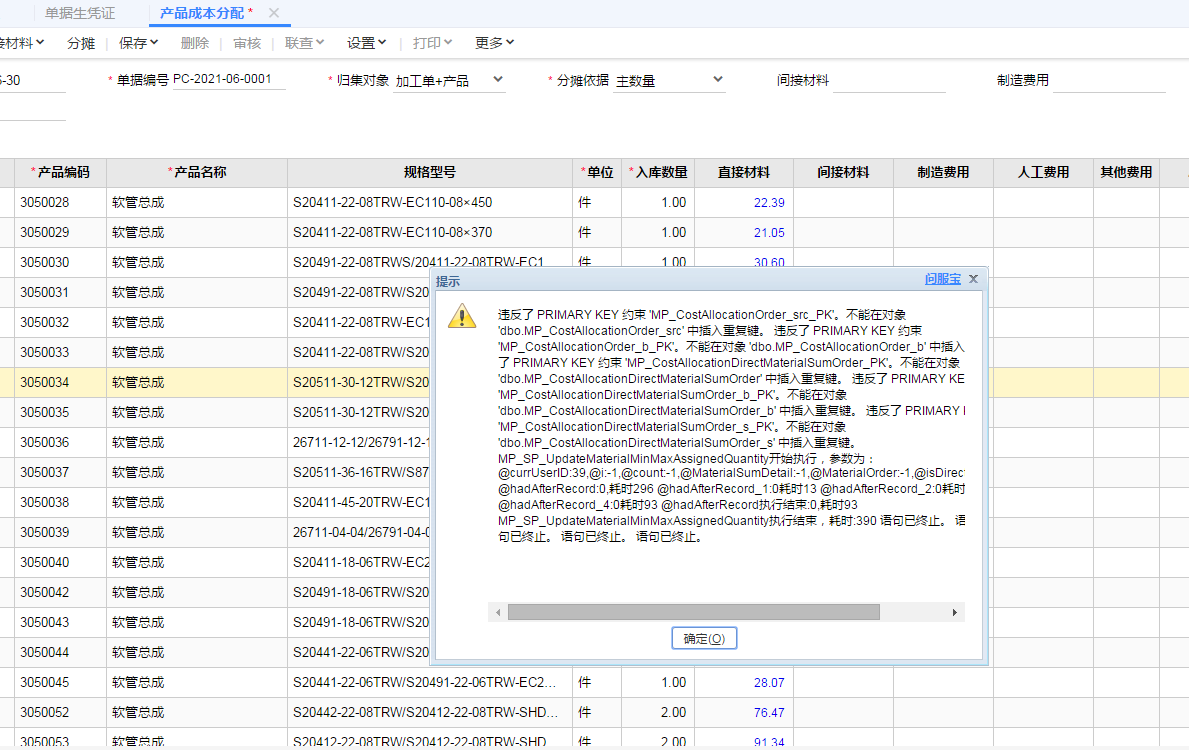
Task: Click the 制造费用 input field
Action: tap(1109, 80)
